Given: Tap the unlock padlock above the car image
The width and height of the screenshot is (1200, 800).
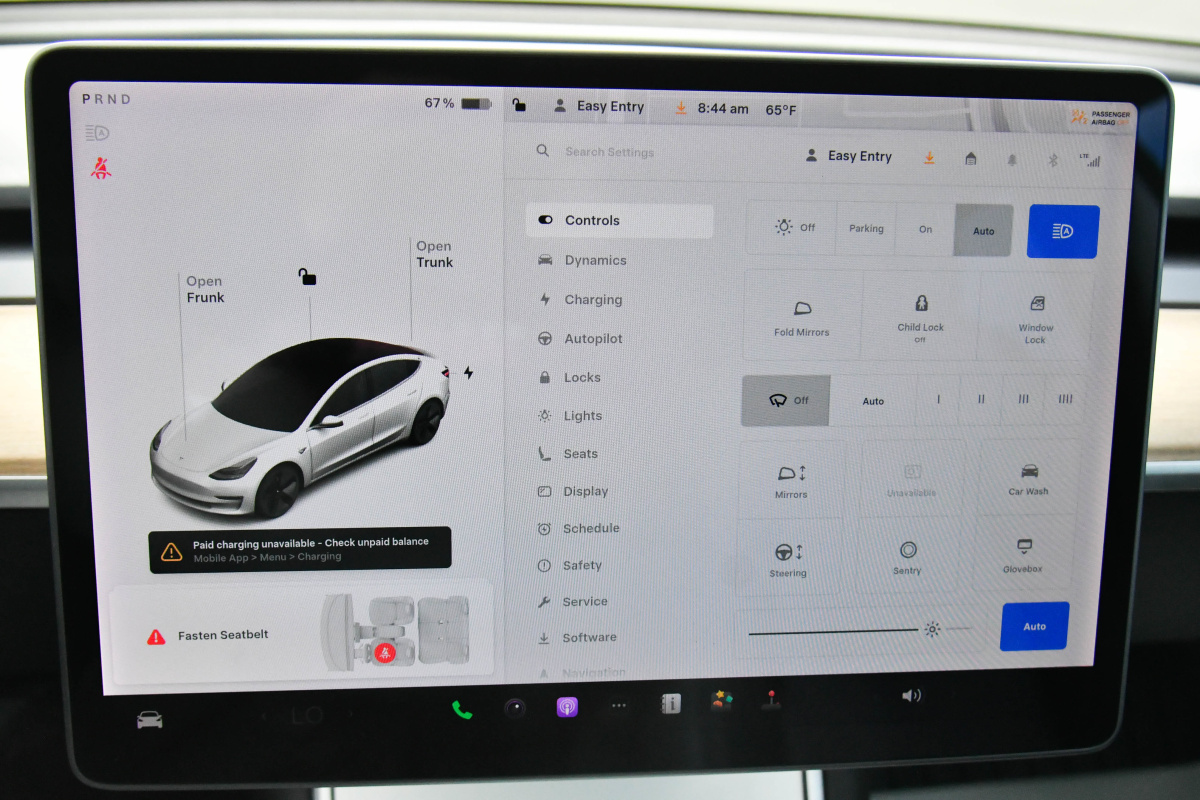Looking at the screenshot, I should click(308, 276).
